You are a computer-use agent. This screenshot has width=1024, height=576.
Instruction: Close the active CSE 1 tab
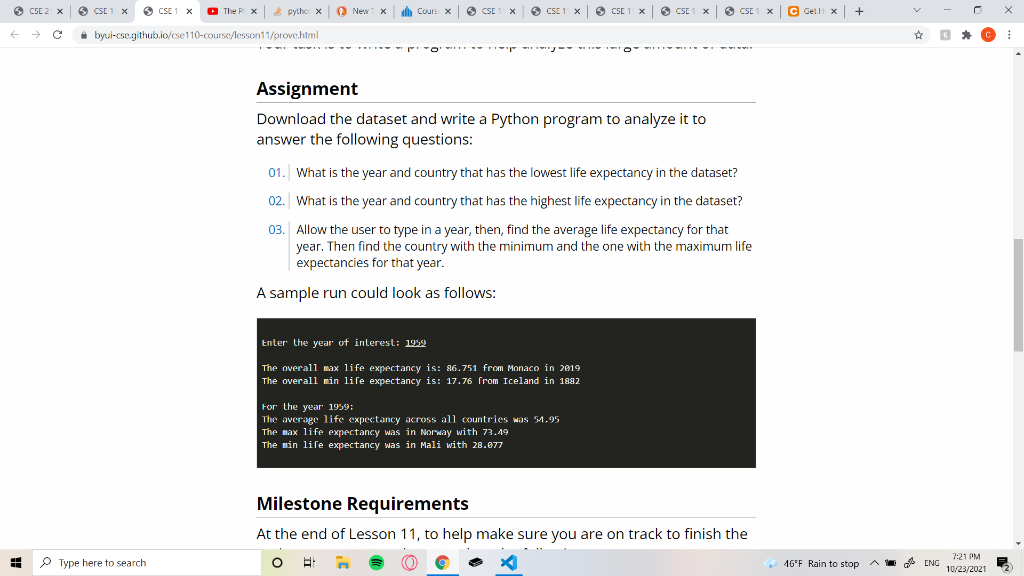[189, 11]
